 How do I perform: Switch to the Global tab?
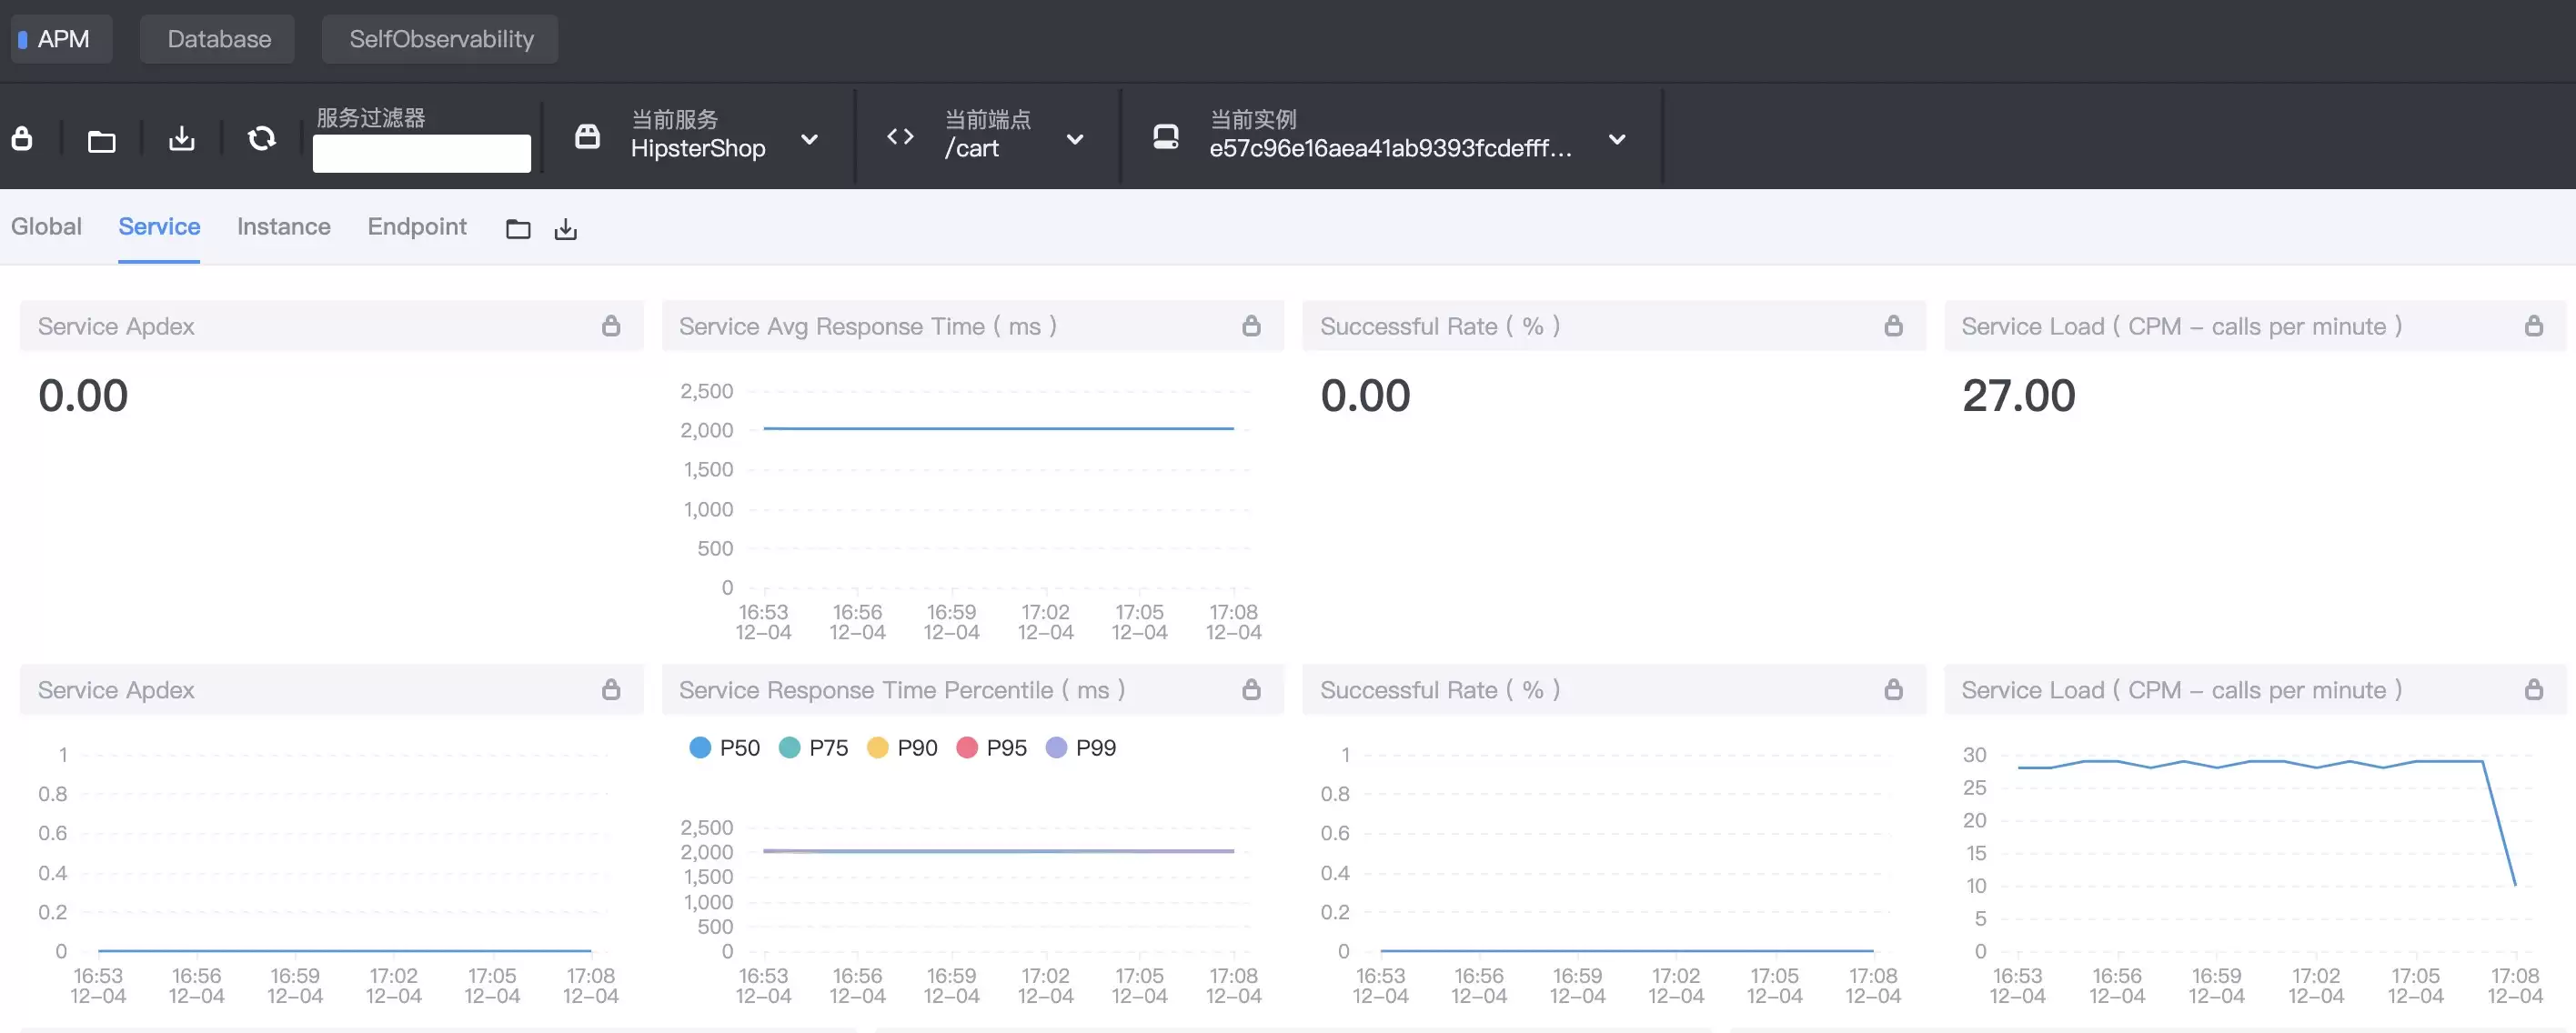46,227
